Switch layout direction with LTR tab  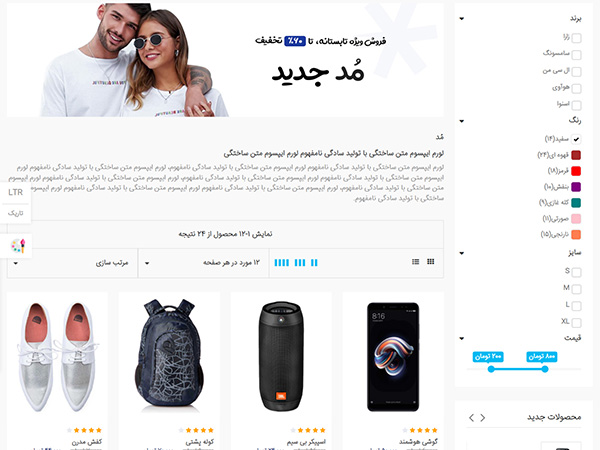point(15,192)
